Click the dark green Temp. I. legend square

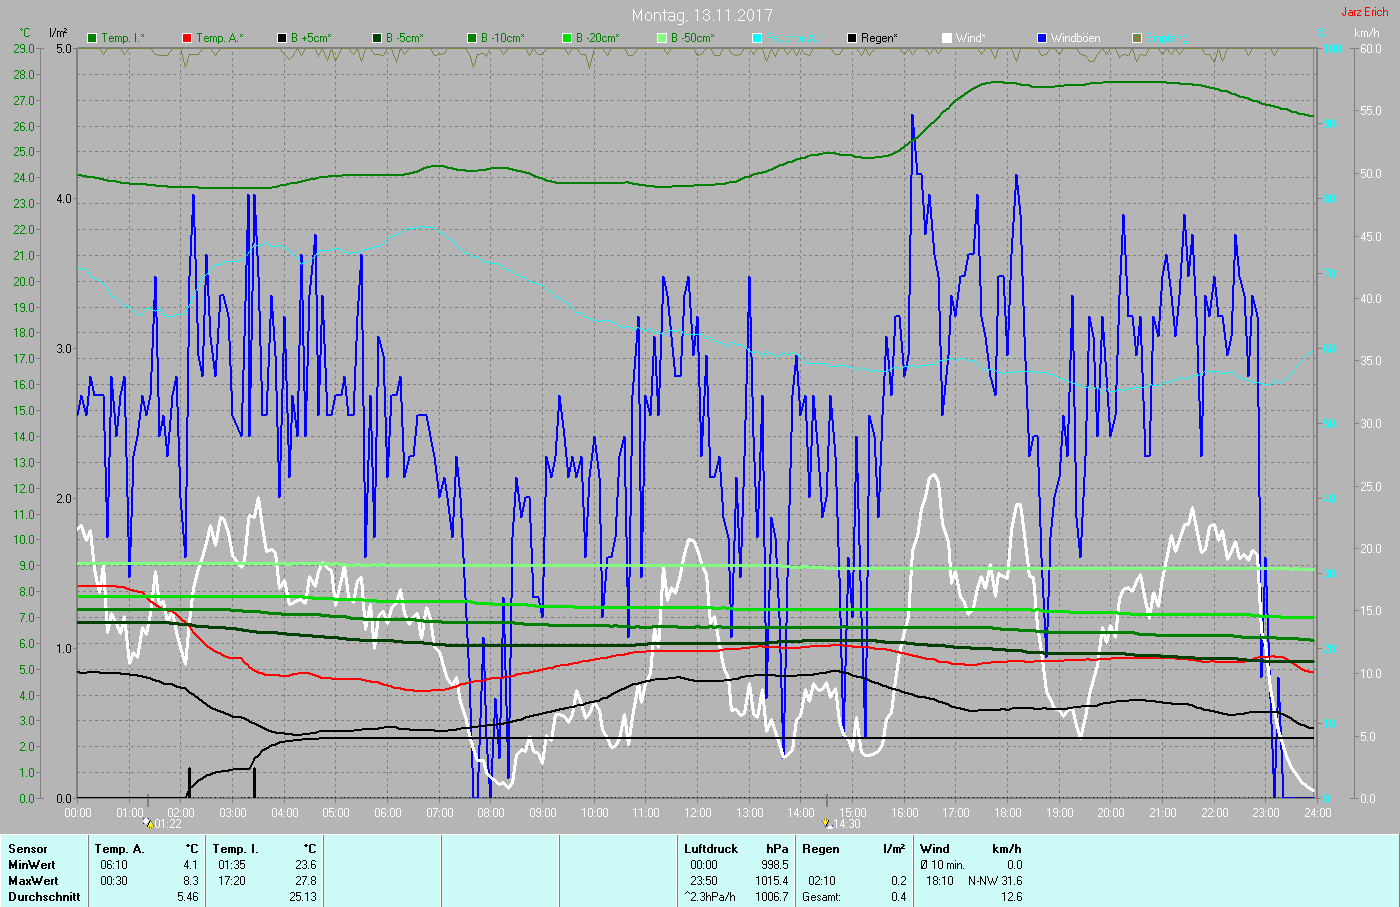[92, 38]
